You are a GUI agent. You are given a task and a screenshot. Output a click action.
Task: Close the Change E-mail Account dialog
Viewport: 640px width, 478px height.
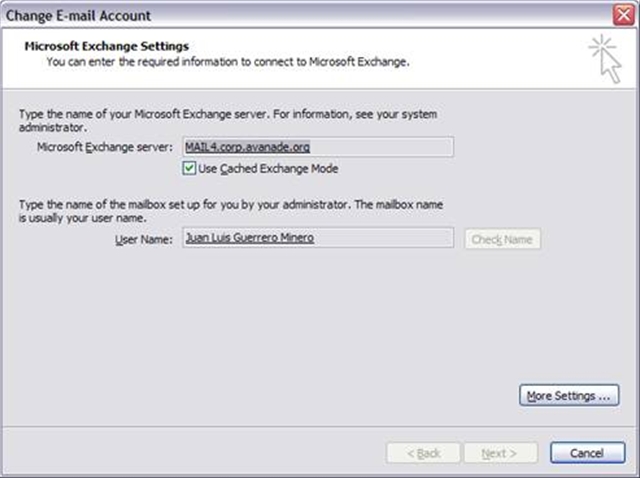point(624,15)
